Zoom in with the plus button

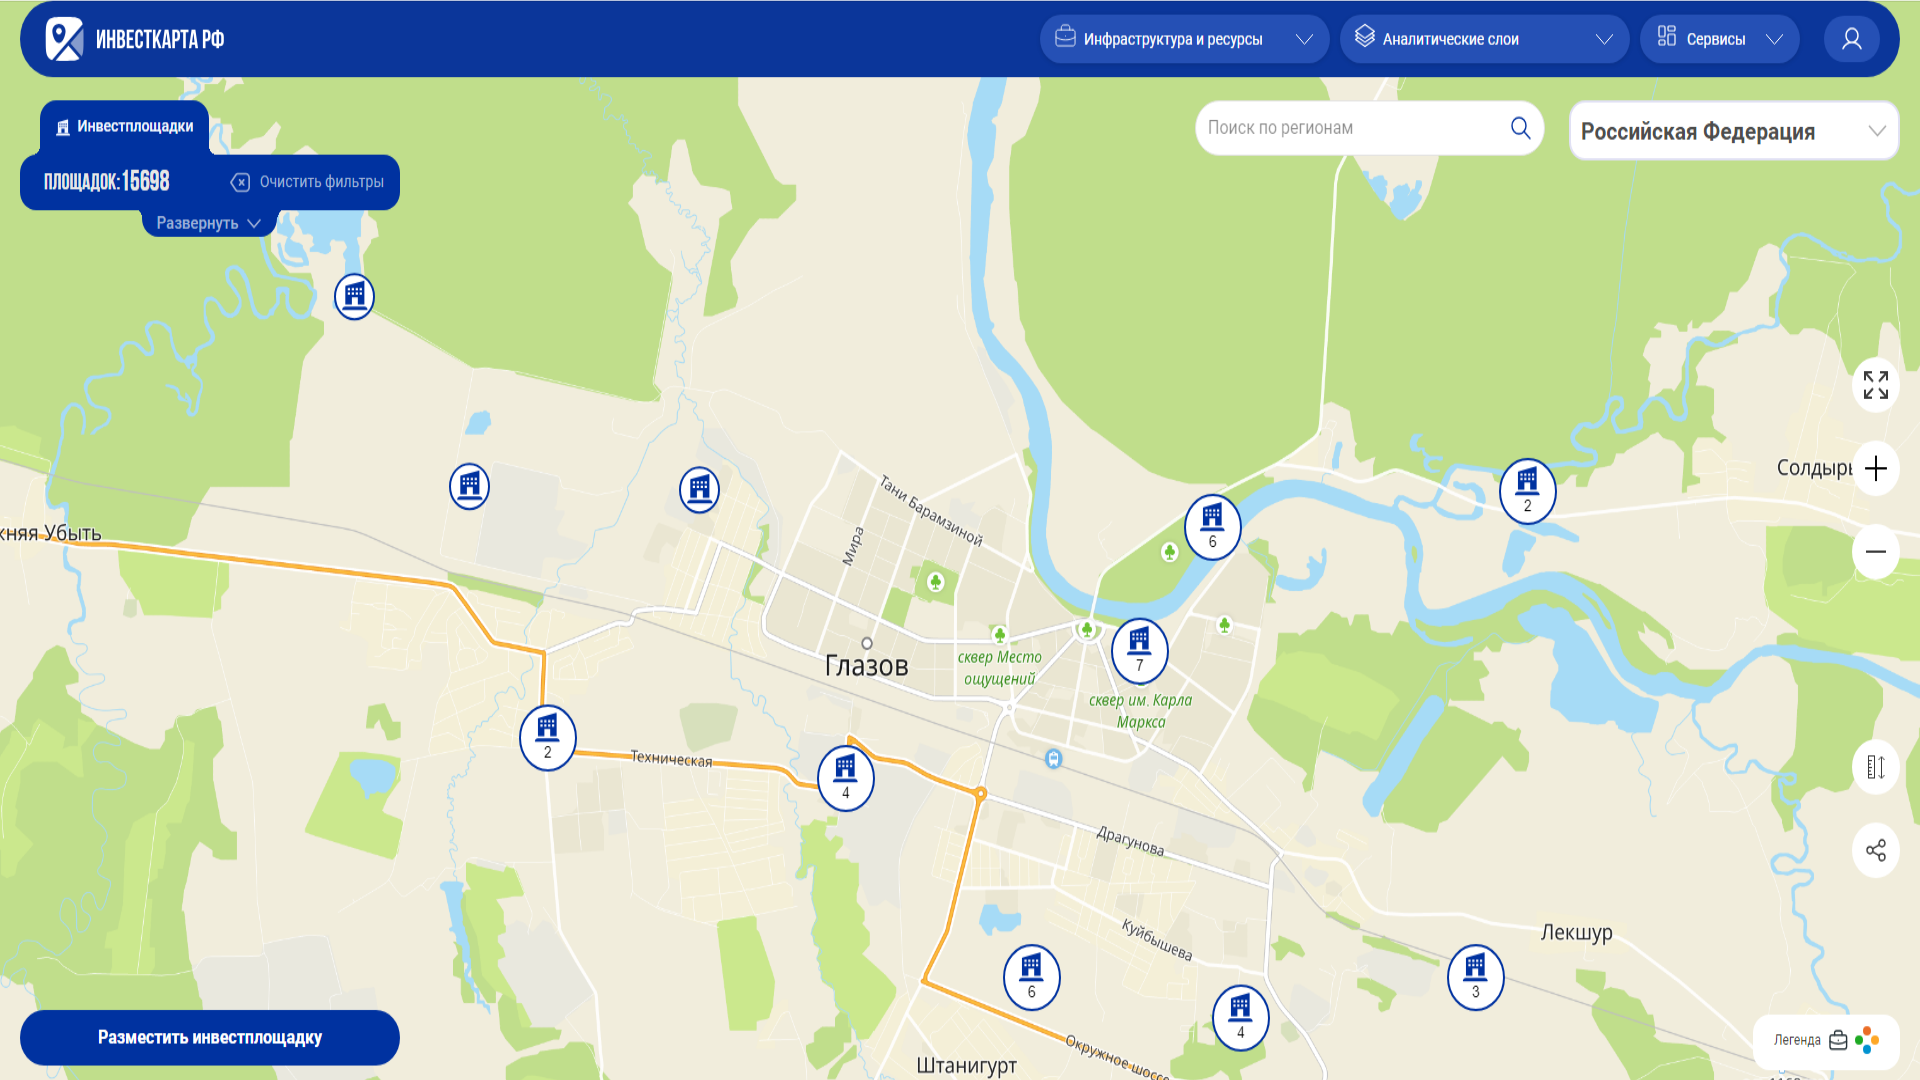(x=1875, y=468)
